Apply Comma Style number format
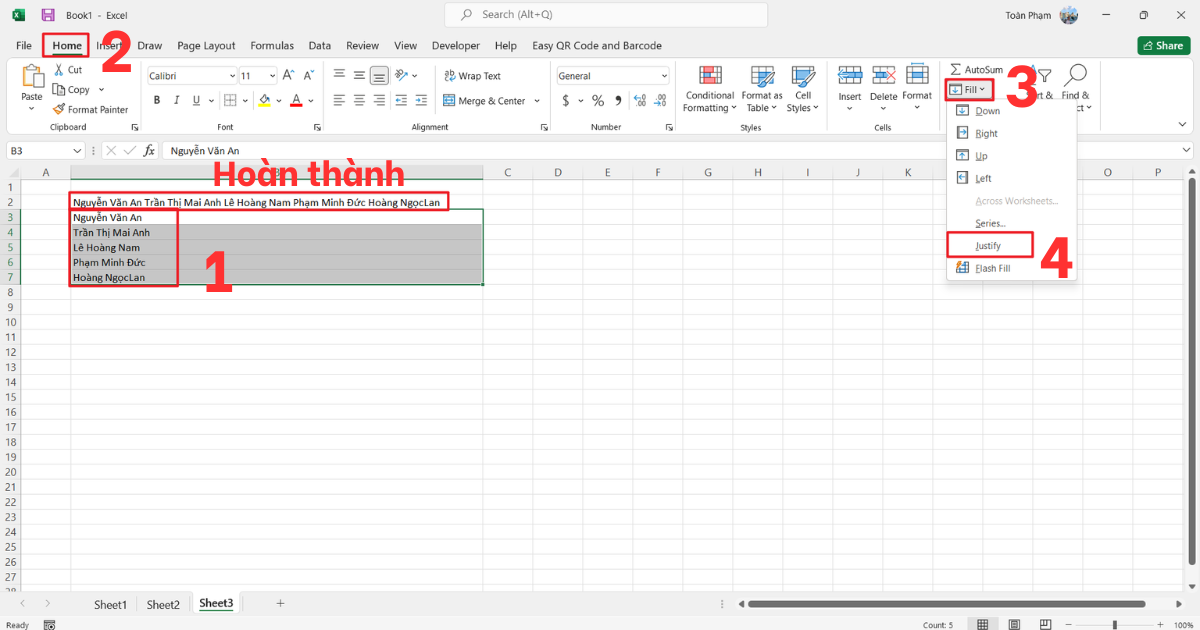 click(619, 100)
